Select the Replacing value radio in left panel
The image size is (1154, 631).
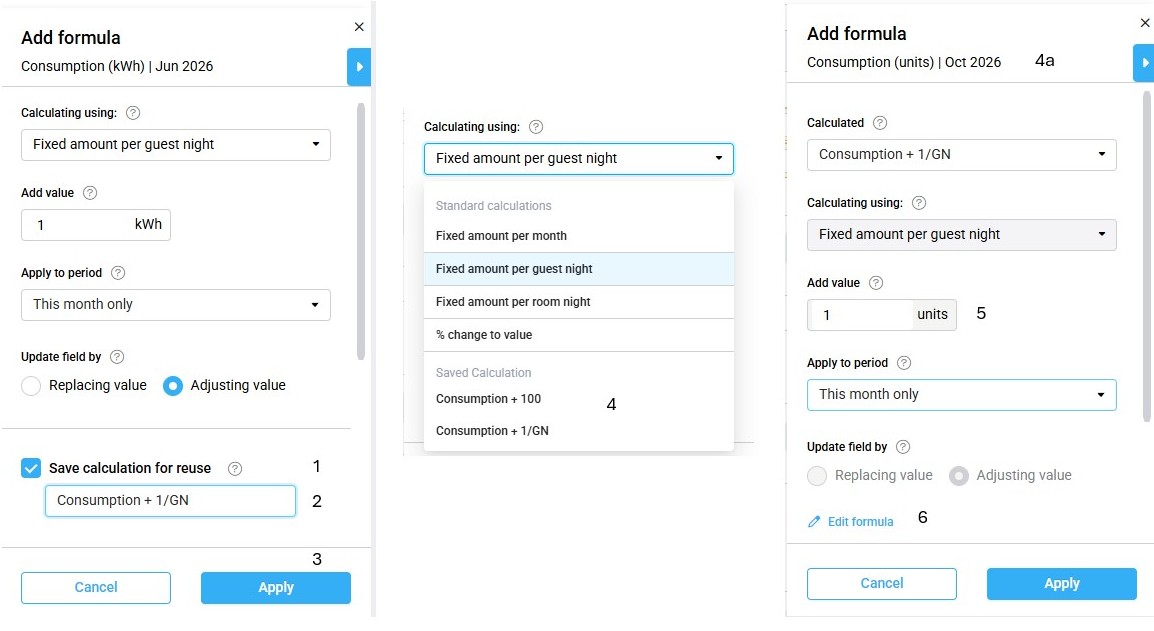[x=31, y=386]
